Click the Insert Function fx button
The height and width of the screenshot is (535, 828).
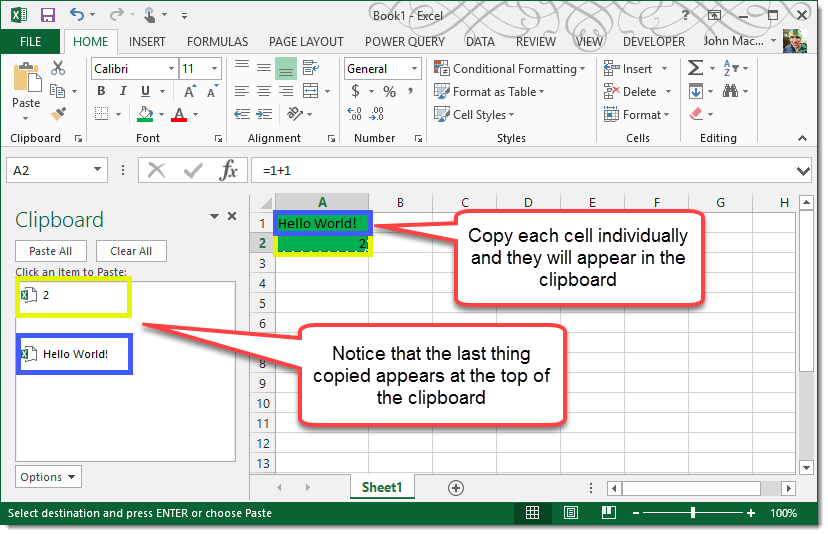(x=228, y=170)
